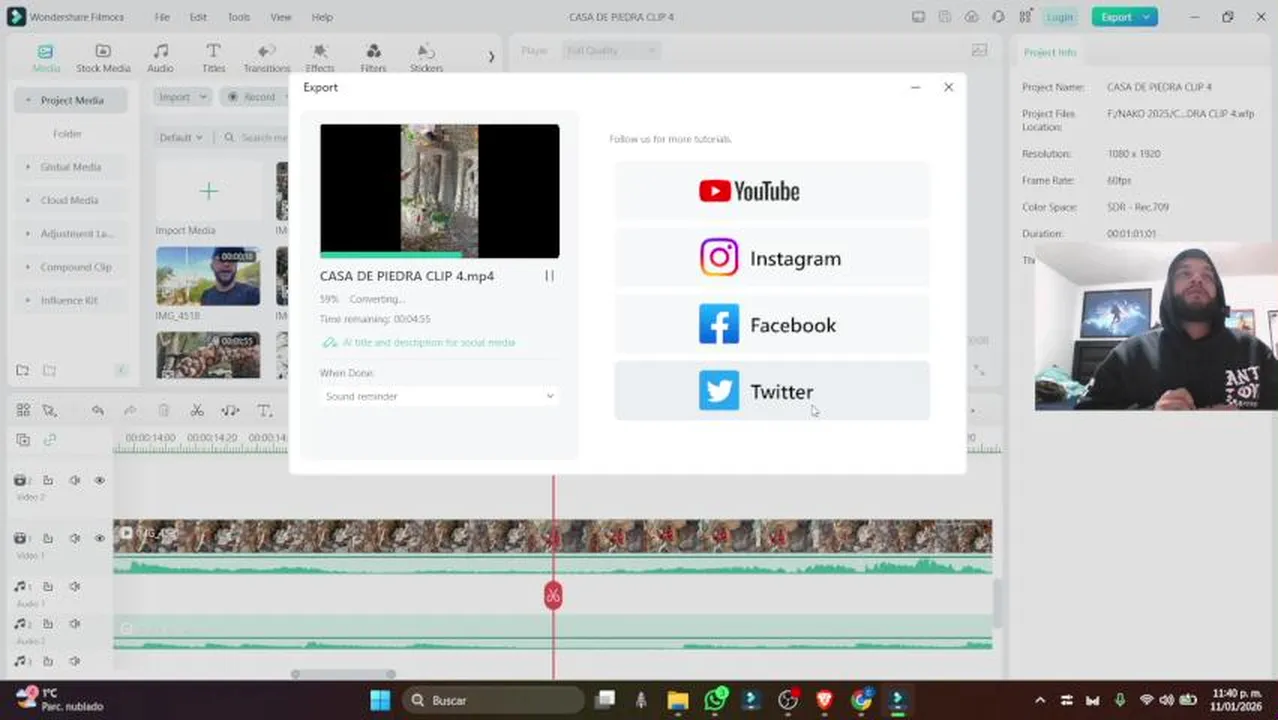This screenshot has height=720, width=1278.
Task: Open the Audio library tab
Action: point(160,58)
